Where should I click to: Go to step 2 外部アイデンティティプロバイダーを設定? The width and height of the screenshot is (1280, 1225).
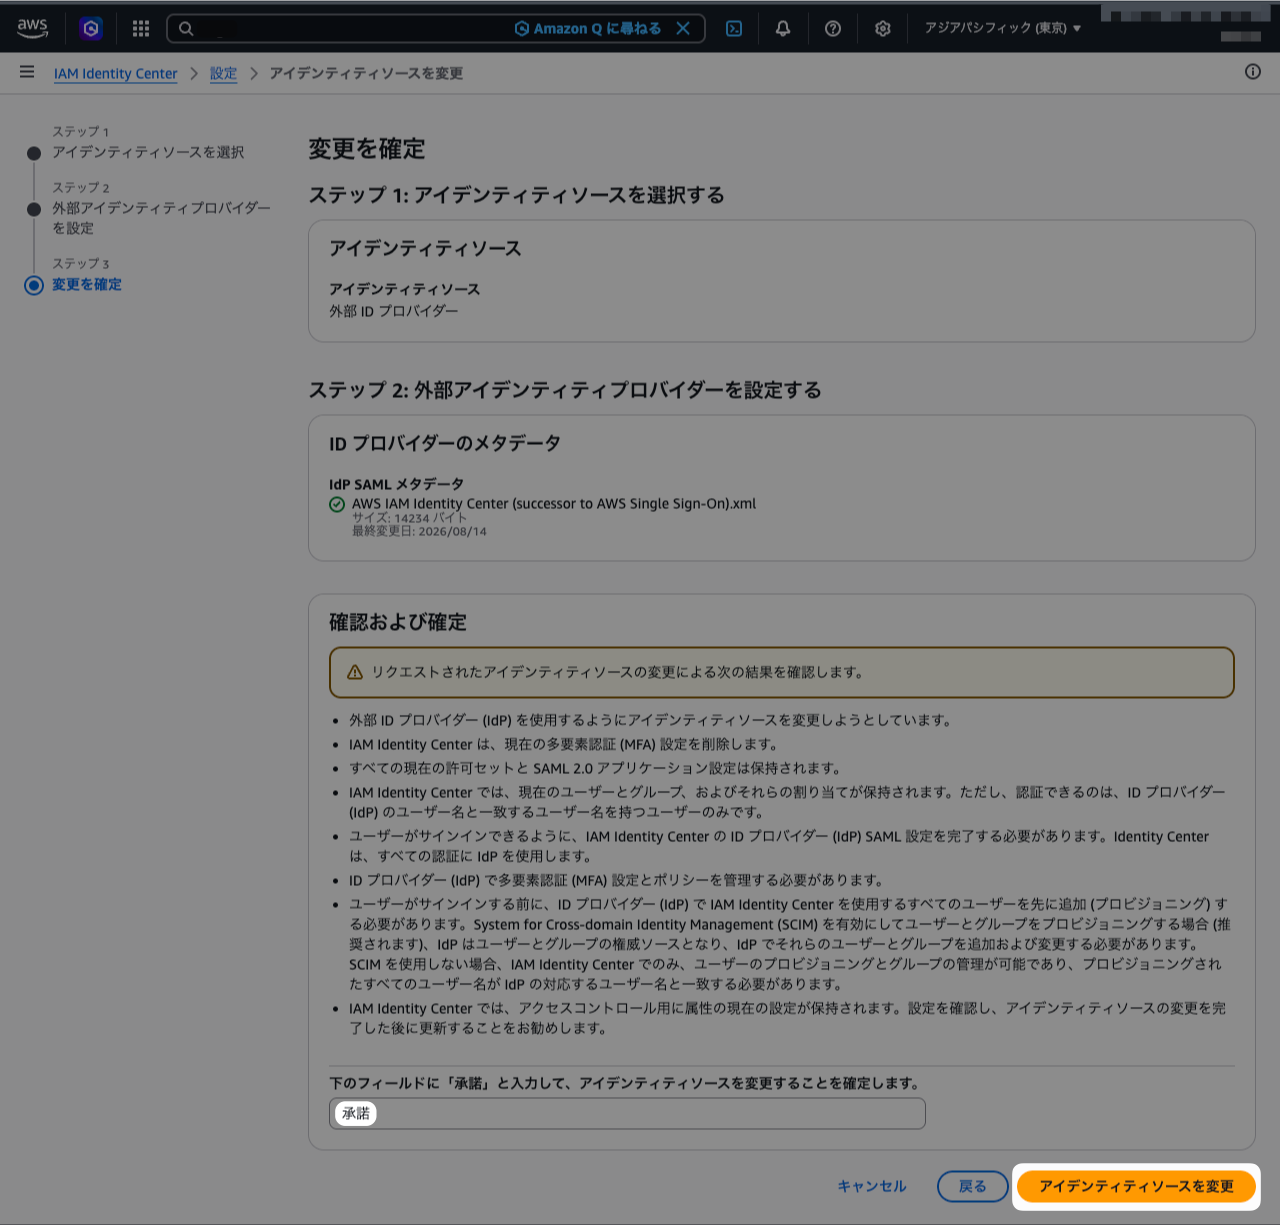(x=162, y=218)
